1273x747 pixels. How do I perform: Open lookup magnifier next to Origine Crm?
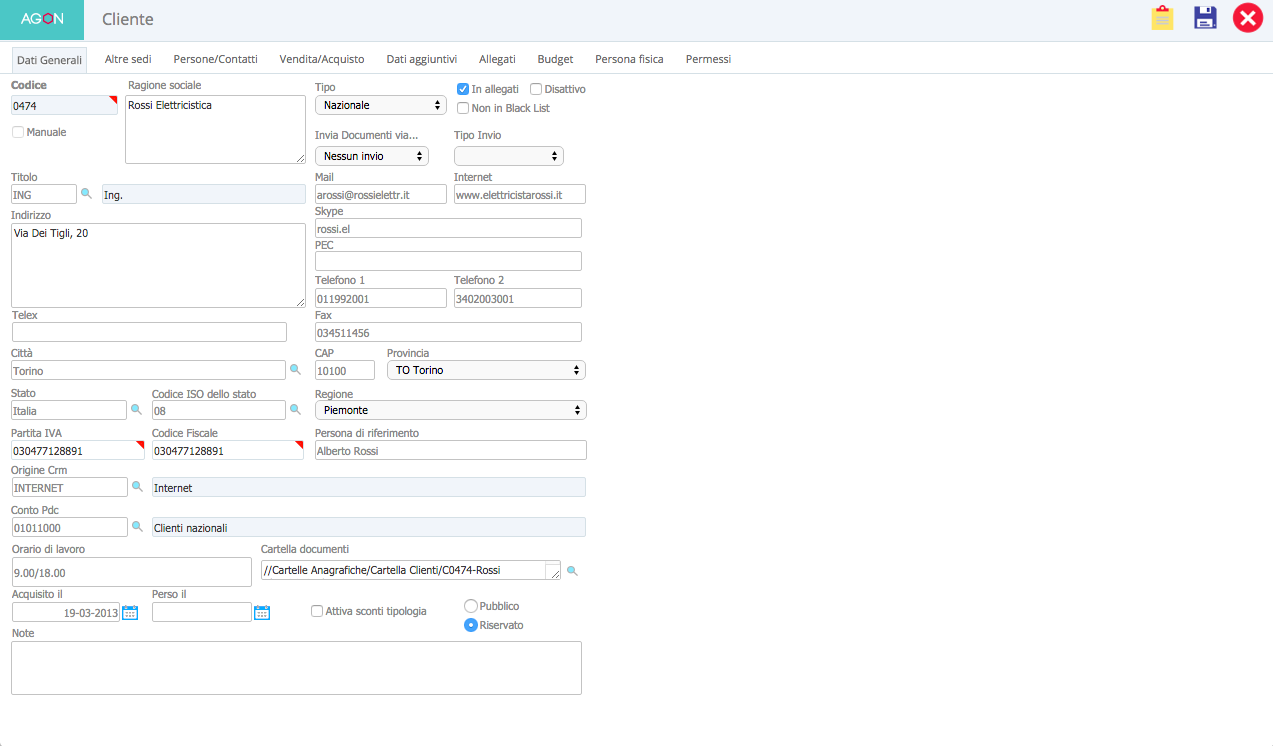point(137,486)
